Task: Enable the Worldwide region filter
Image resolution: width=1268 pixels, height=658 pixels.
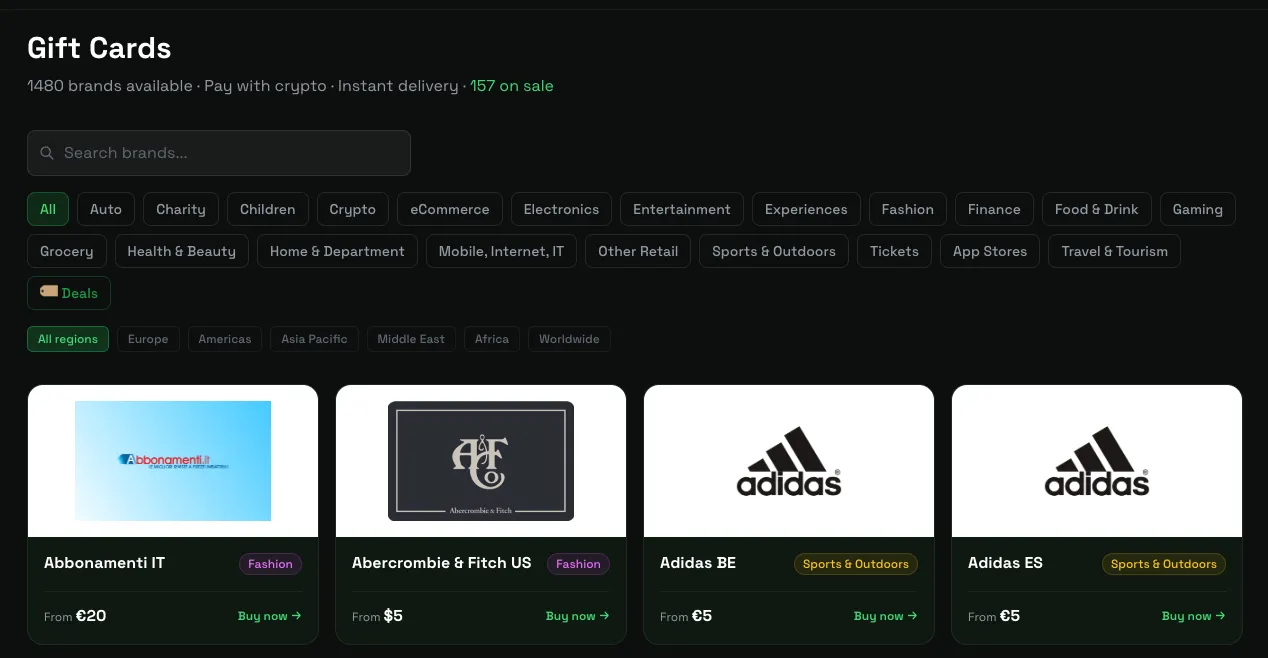Action: 569,339
